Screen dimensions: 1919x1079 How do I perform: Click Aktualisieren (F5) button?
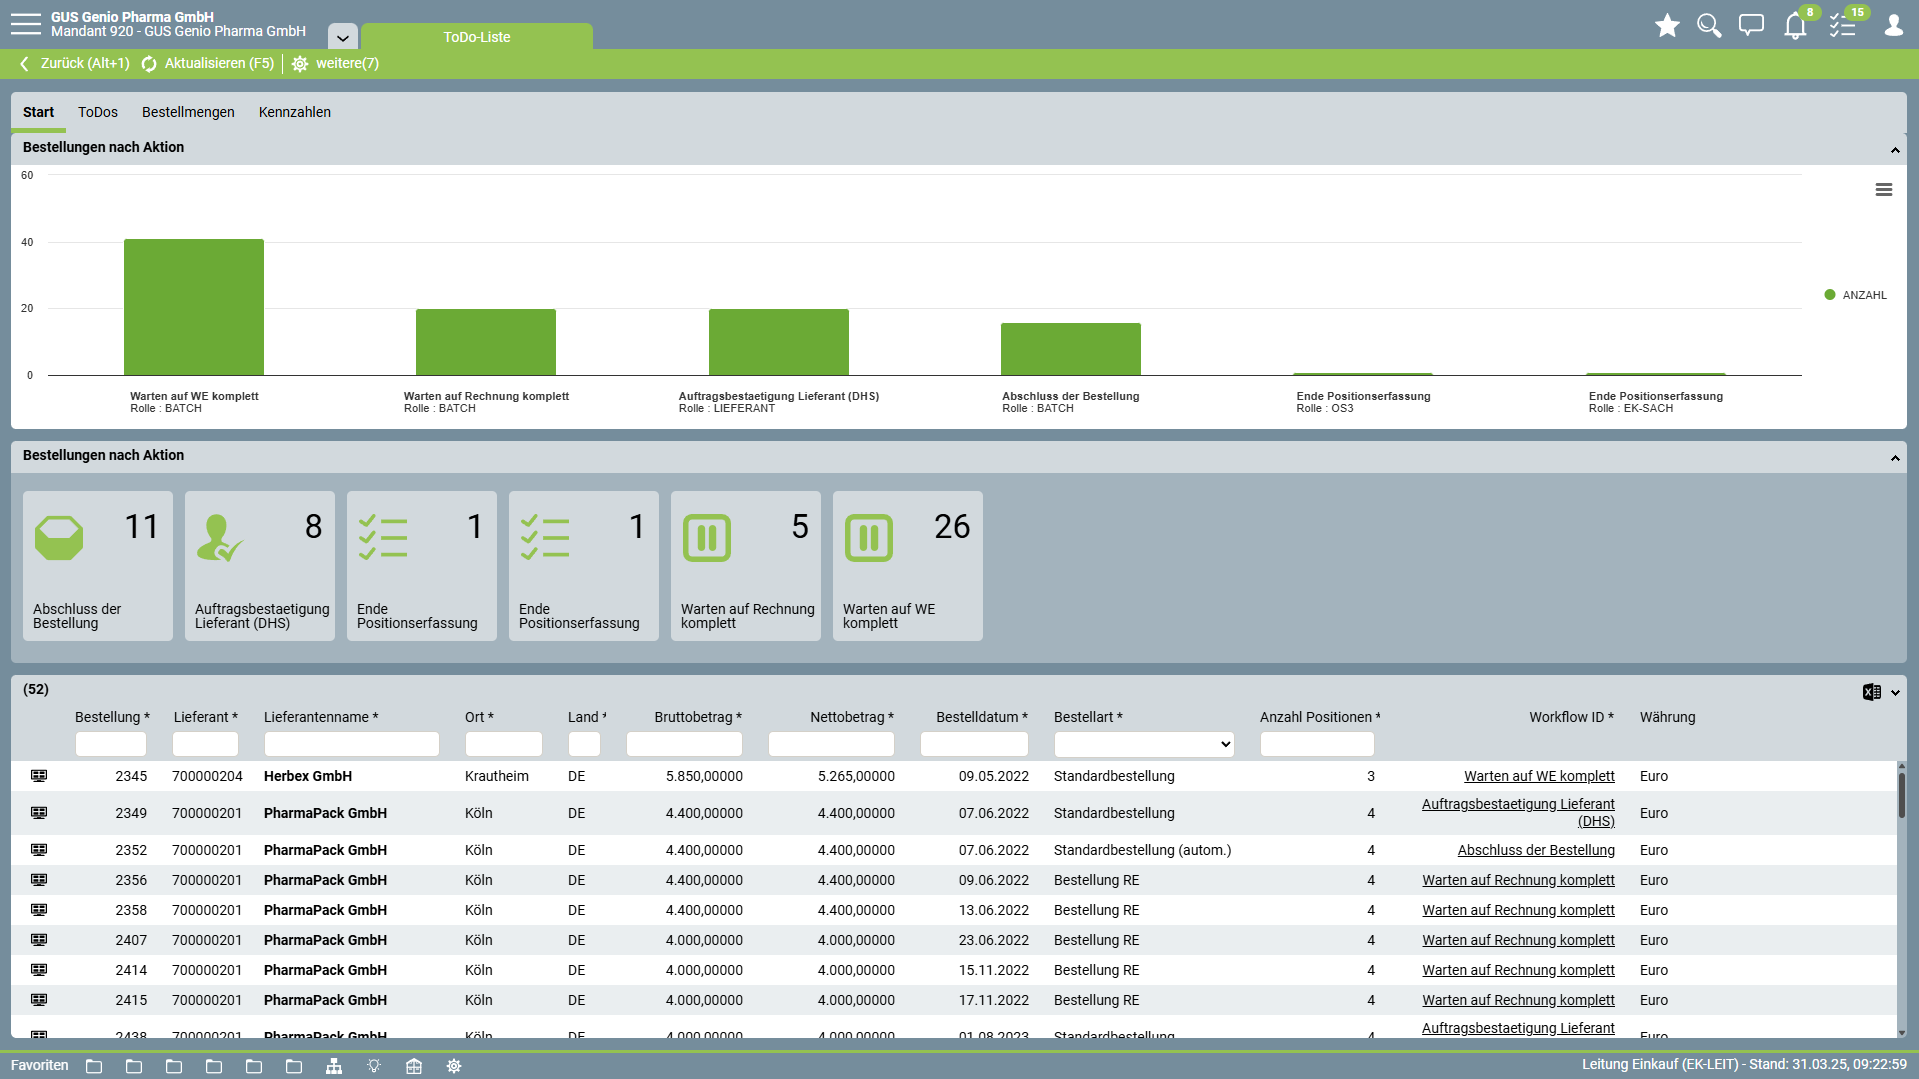point(208,63)
